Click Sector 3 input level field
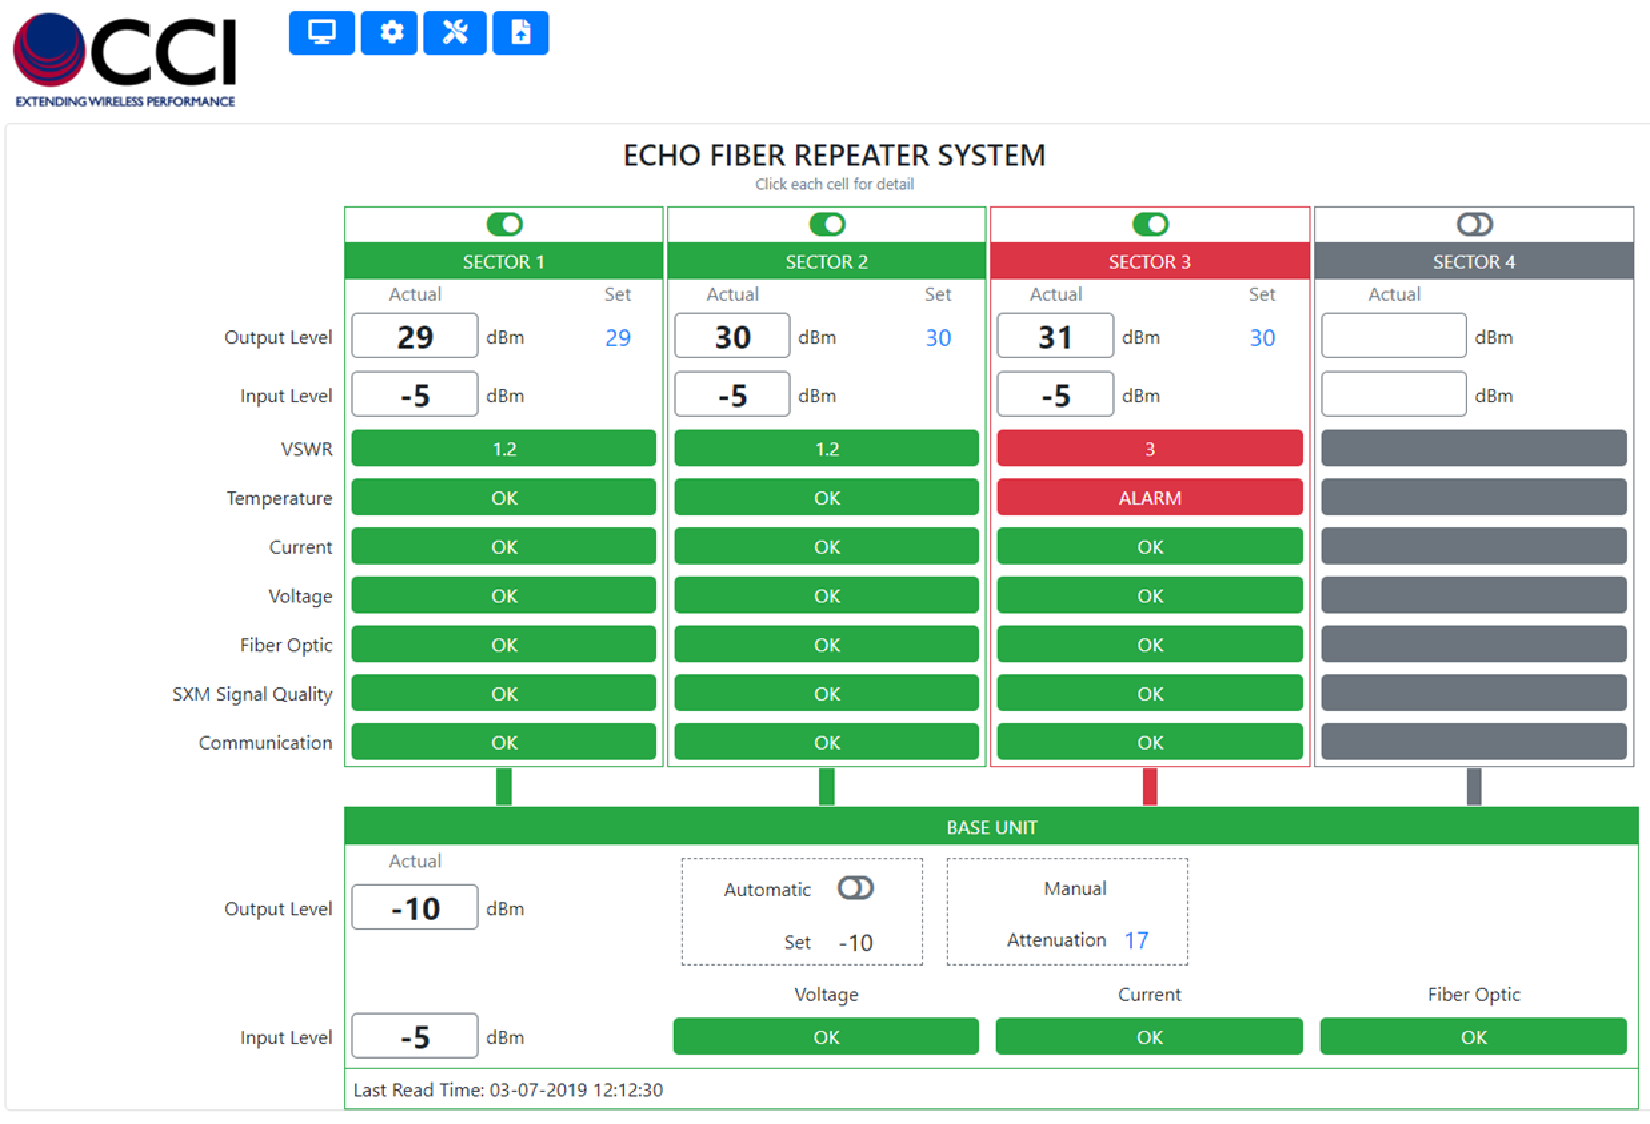This screenshot has height=1124, width=1650. point(1055,394)
